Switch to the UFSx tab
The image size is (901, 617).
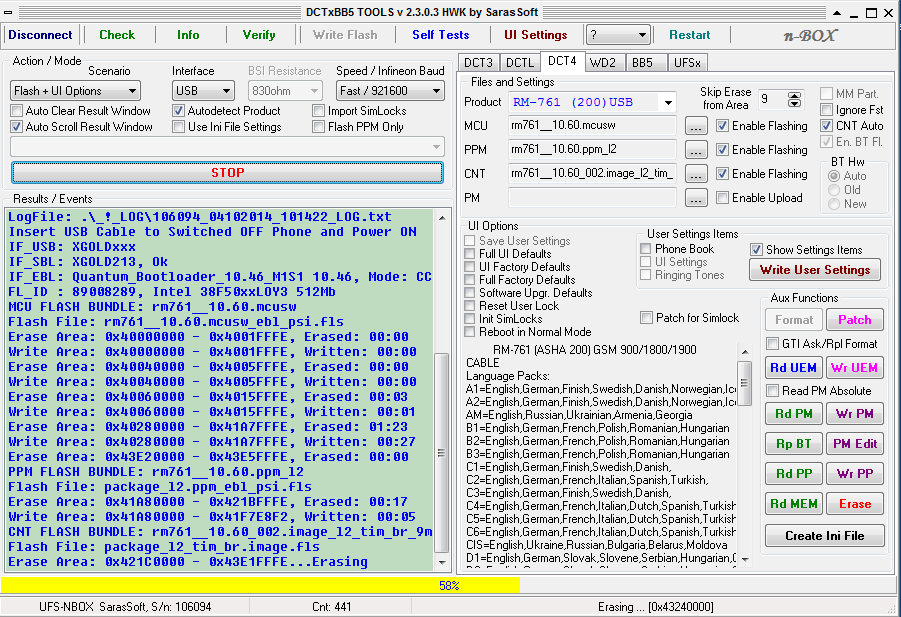[x=687, y=63]
